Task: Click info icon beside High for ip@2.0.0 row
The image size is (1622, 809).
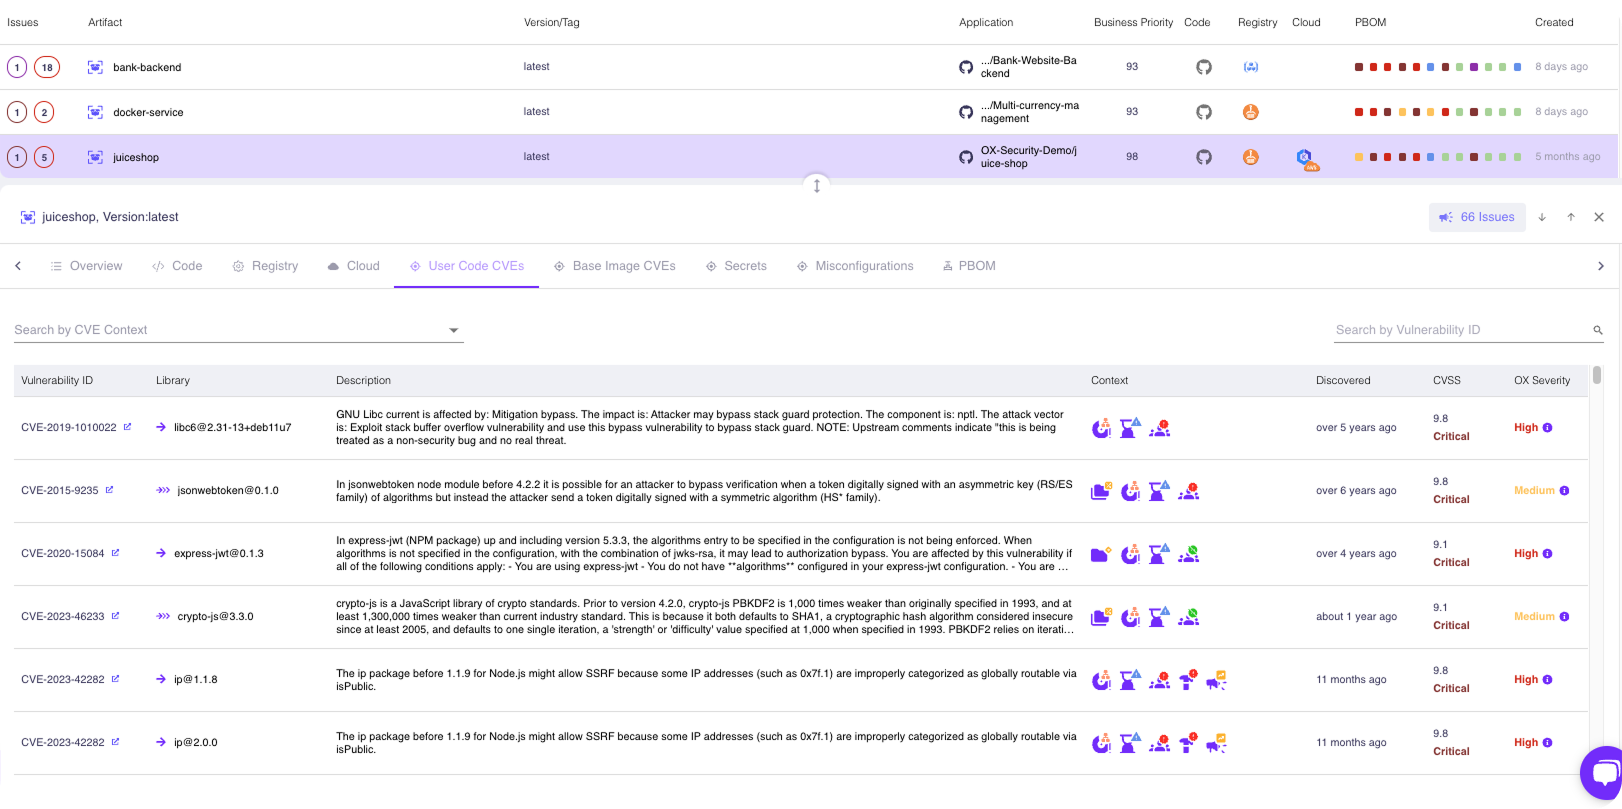Action: pos(1547,743)
